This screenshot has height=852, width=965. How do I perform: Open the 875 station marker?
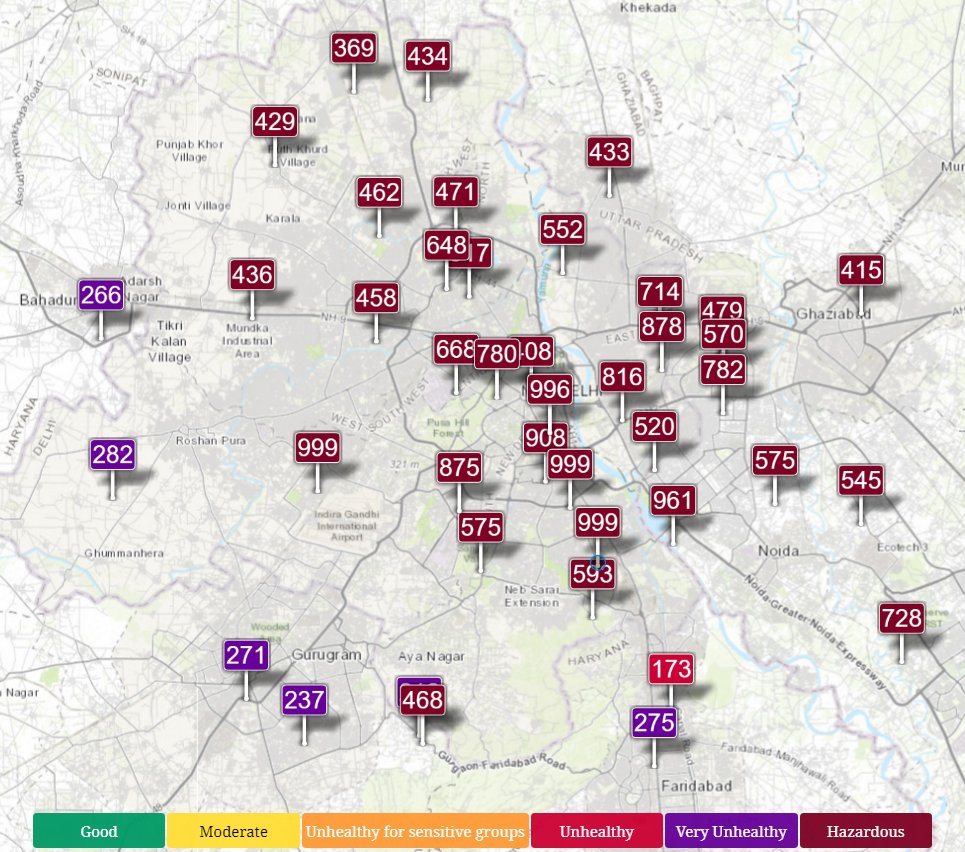[x=459, y=467]
